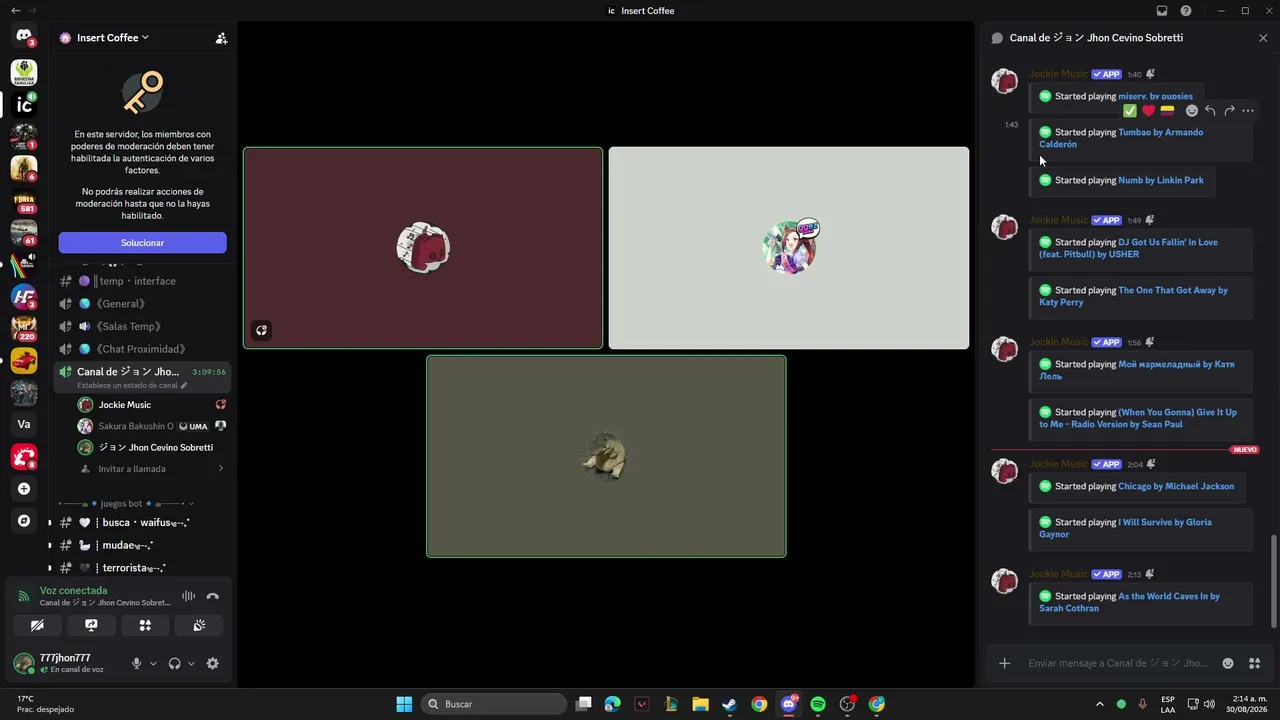Open Discord direct messages home
The image size is (1280, 720).
click(24, 37)
